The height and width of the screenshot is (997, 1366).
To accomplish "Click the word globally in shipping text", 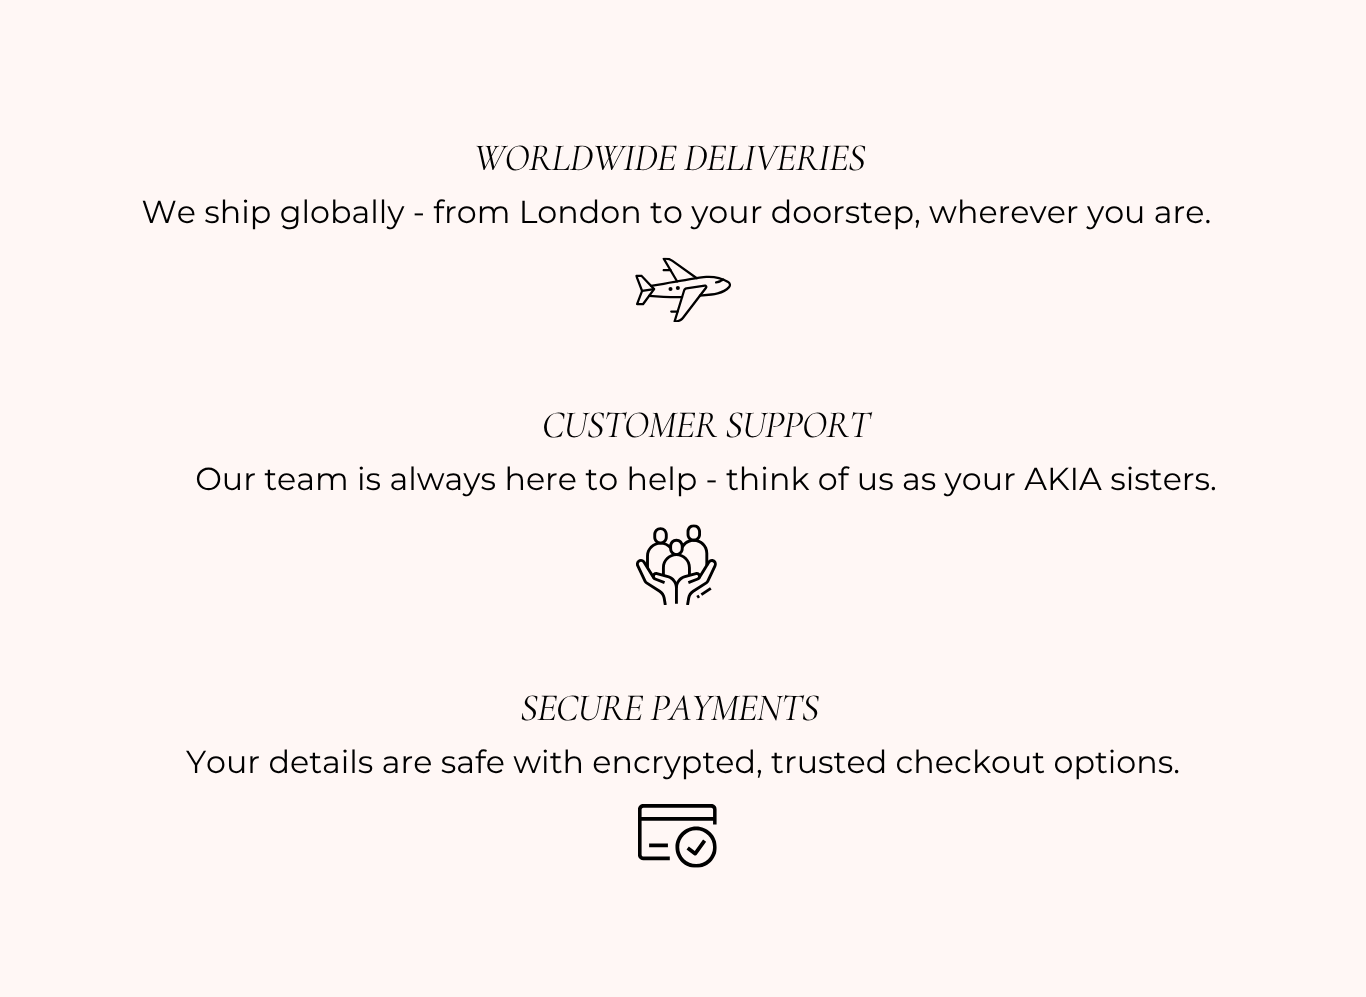I will 342,213.
